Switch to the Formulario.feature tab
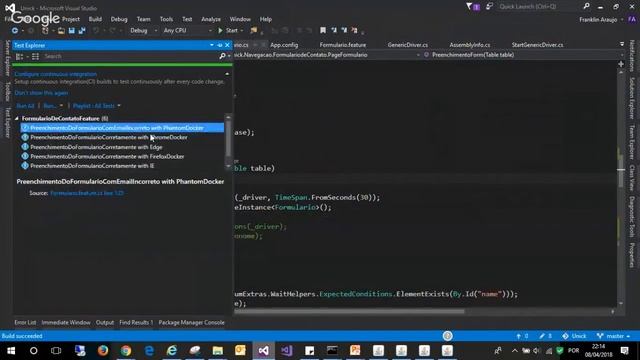The width and height of the screenshot is (640, 360). click(342, 45)
